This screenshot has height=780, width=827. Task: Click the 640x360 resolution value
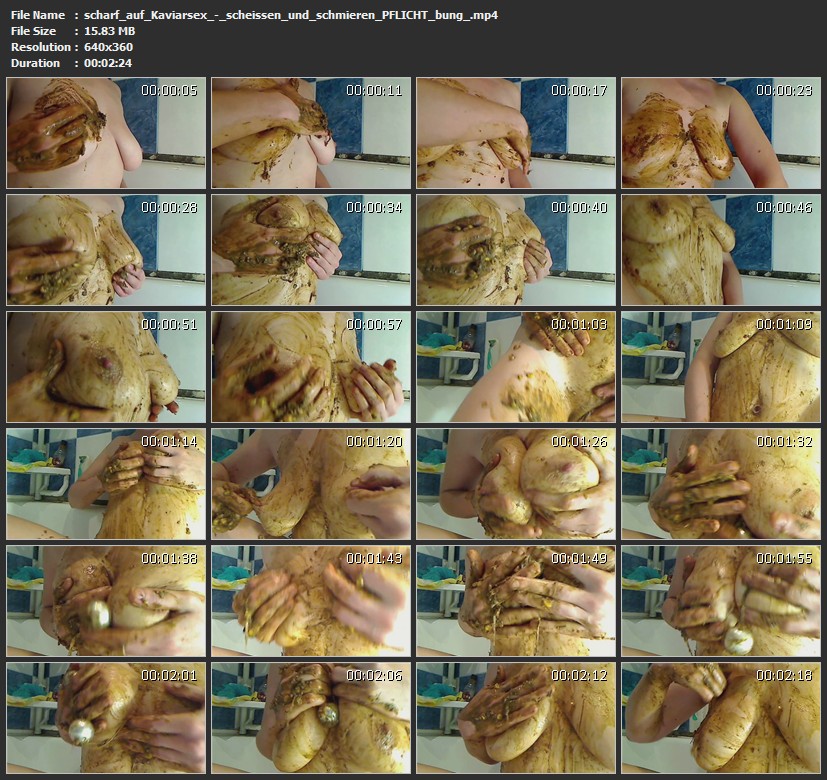click(x=108, y=47)
